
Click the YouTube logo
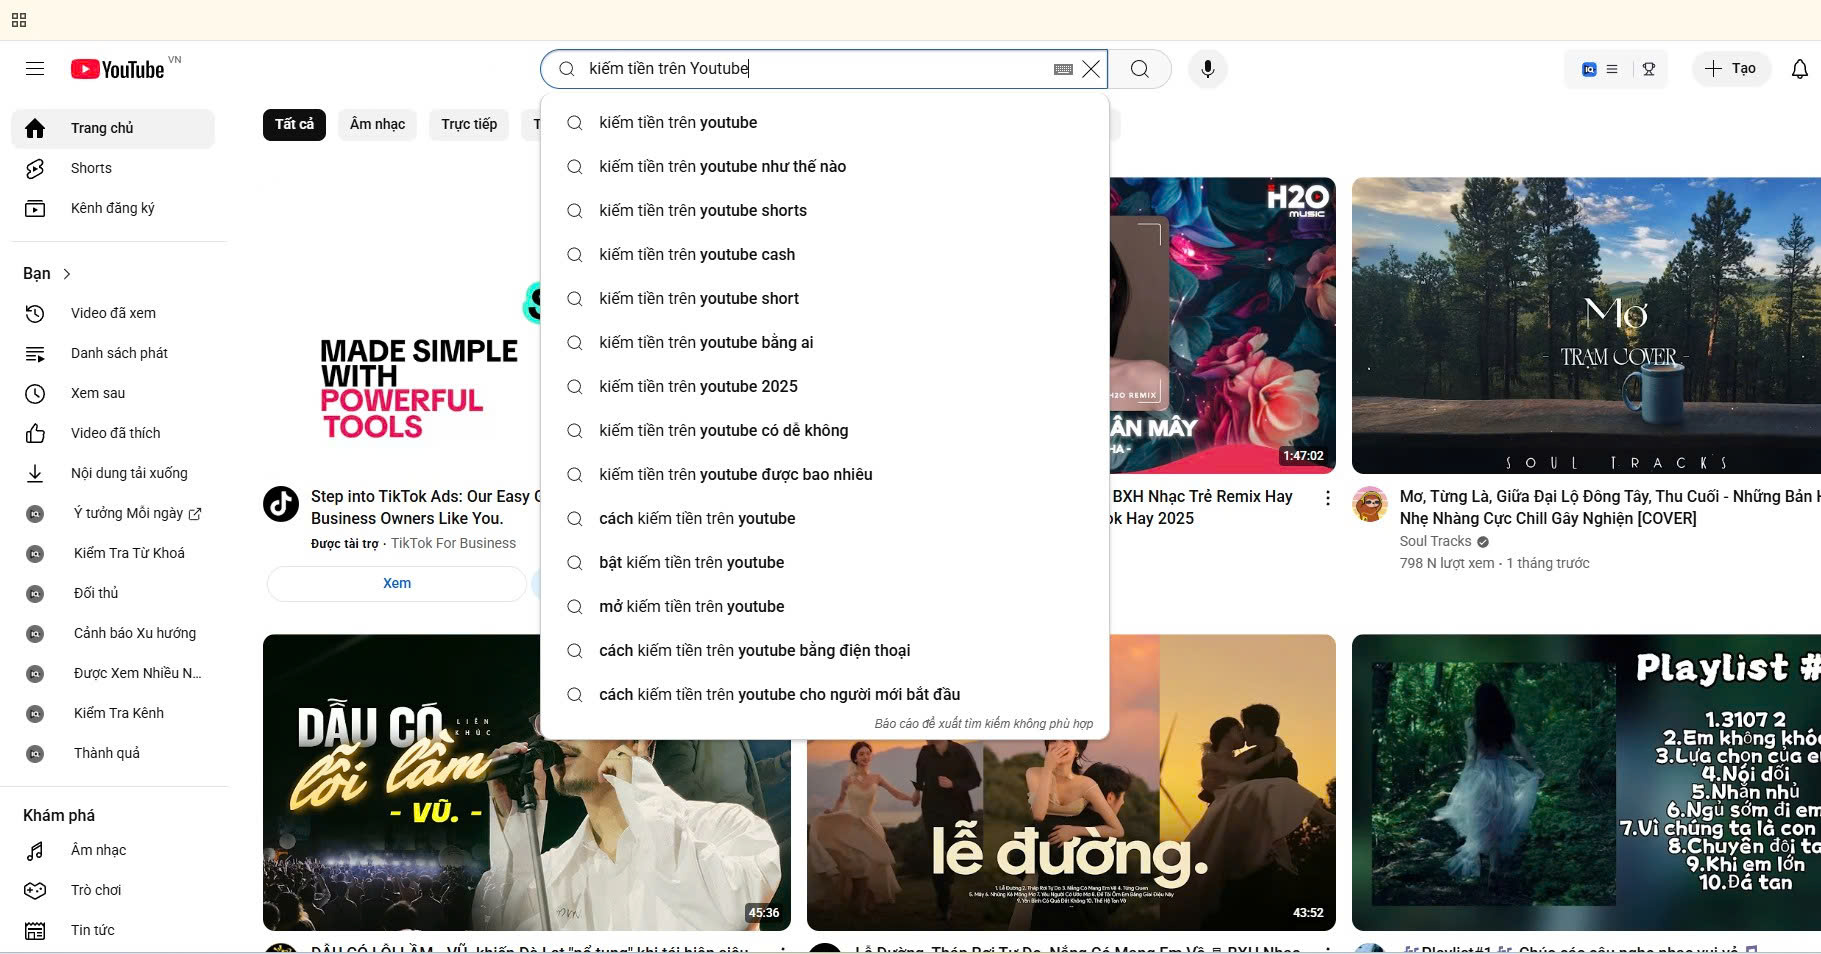click(118, 69)
